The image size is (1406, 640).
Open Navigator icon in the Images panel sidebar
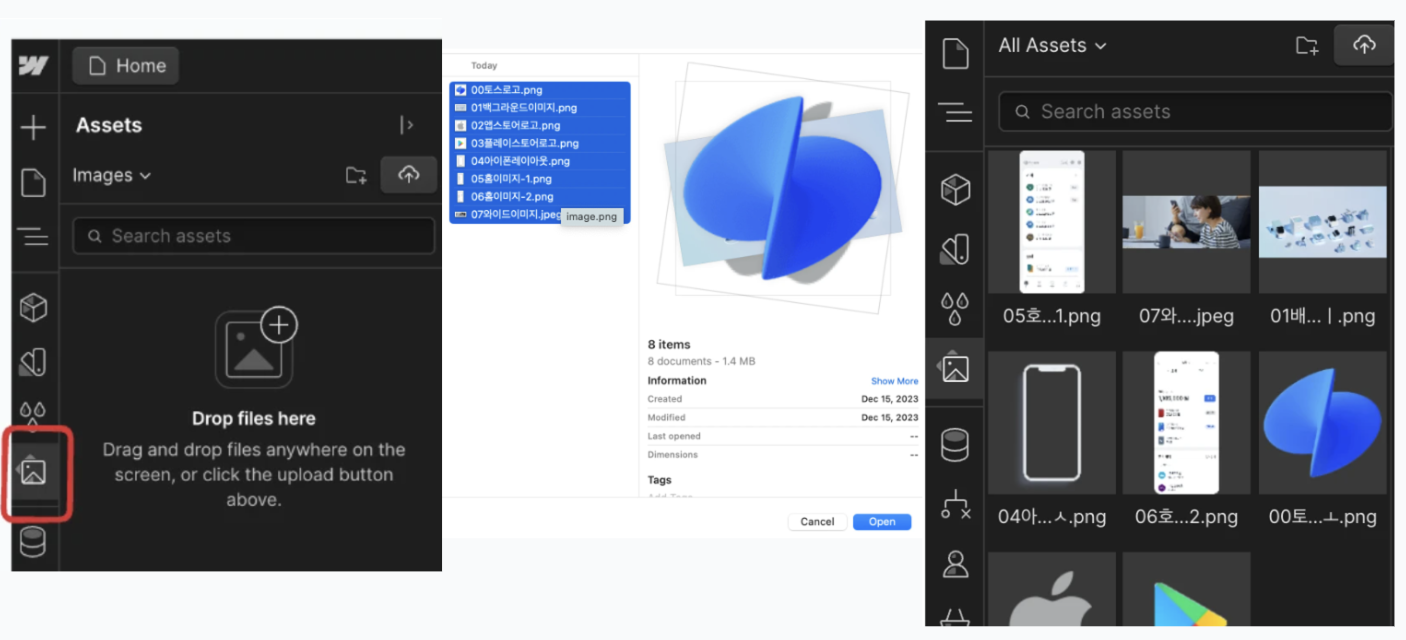[x=34, y=237]
